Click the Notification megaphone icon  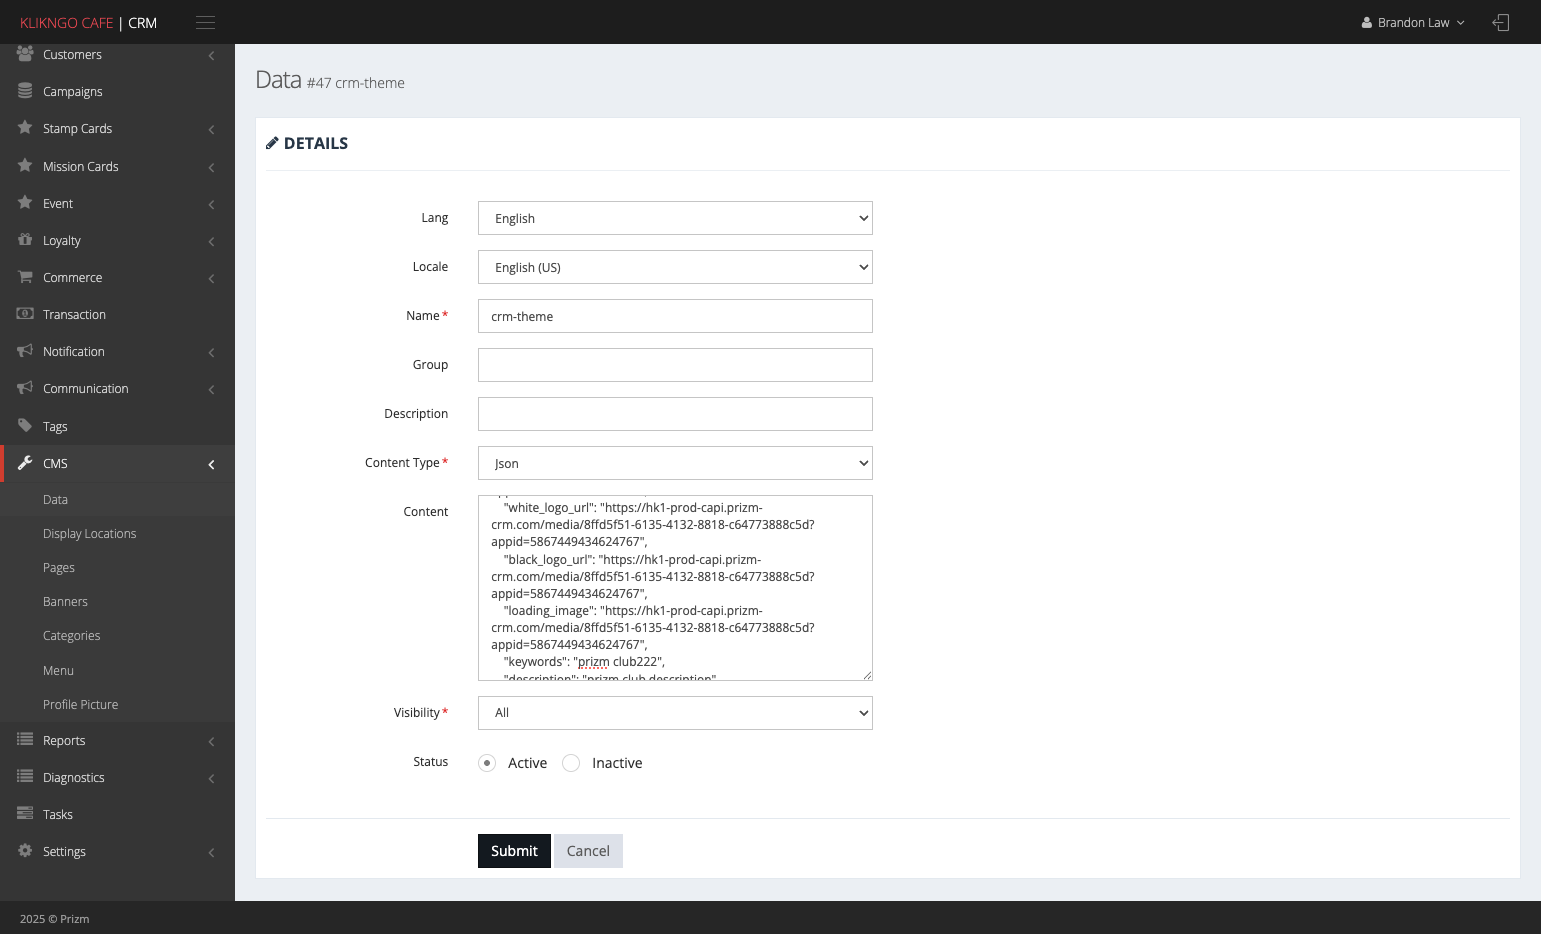tap(25, 351)
